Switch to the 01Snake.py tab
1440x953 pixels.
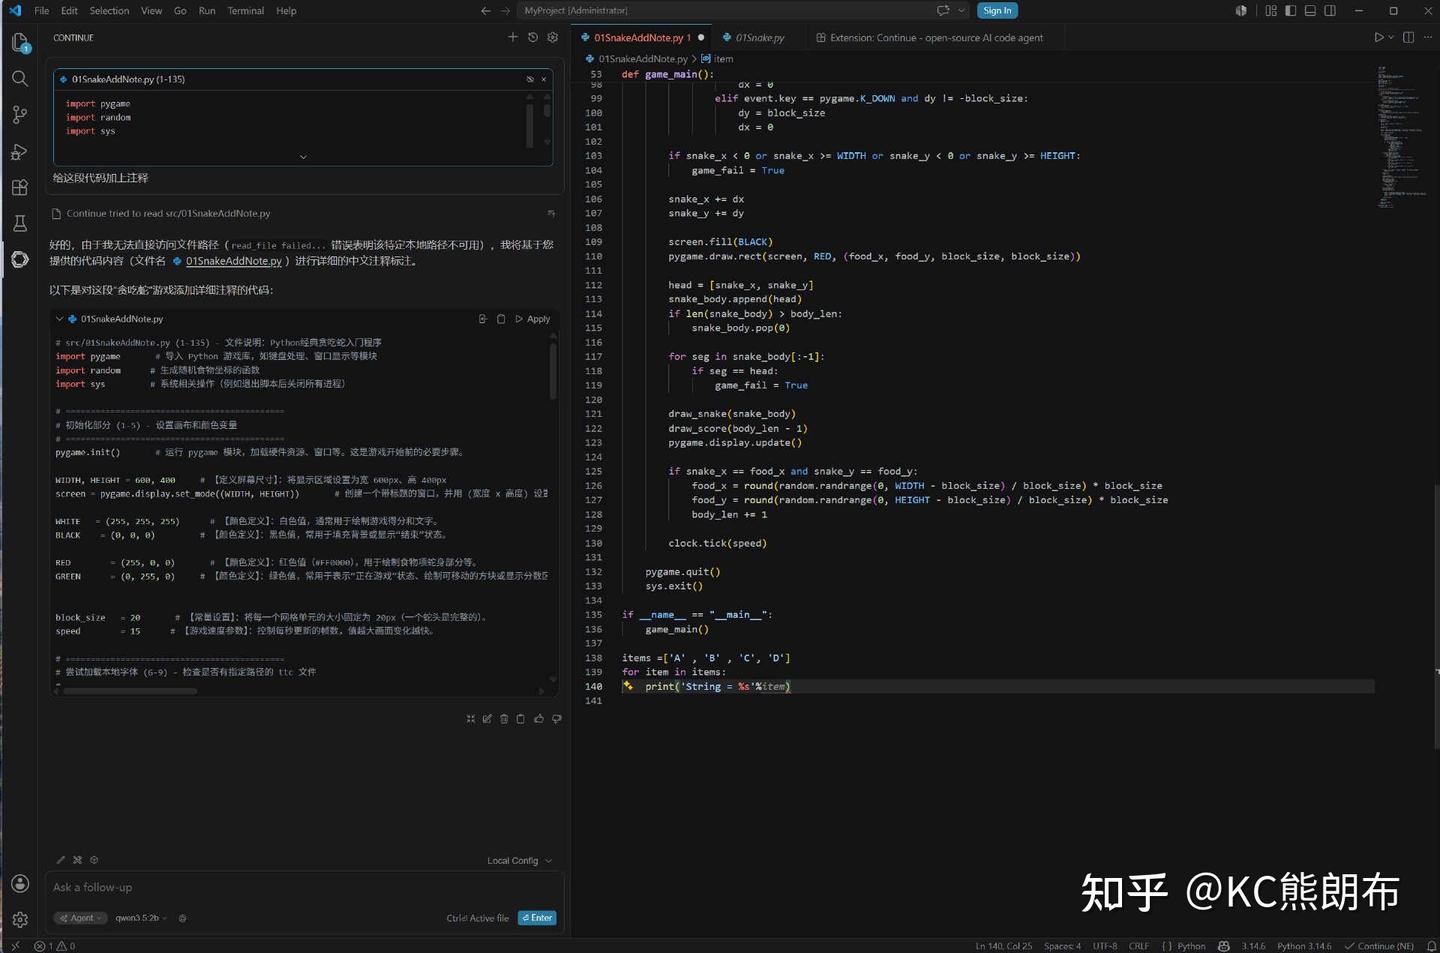coord(759,38)
